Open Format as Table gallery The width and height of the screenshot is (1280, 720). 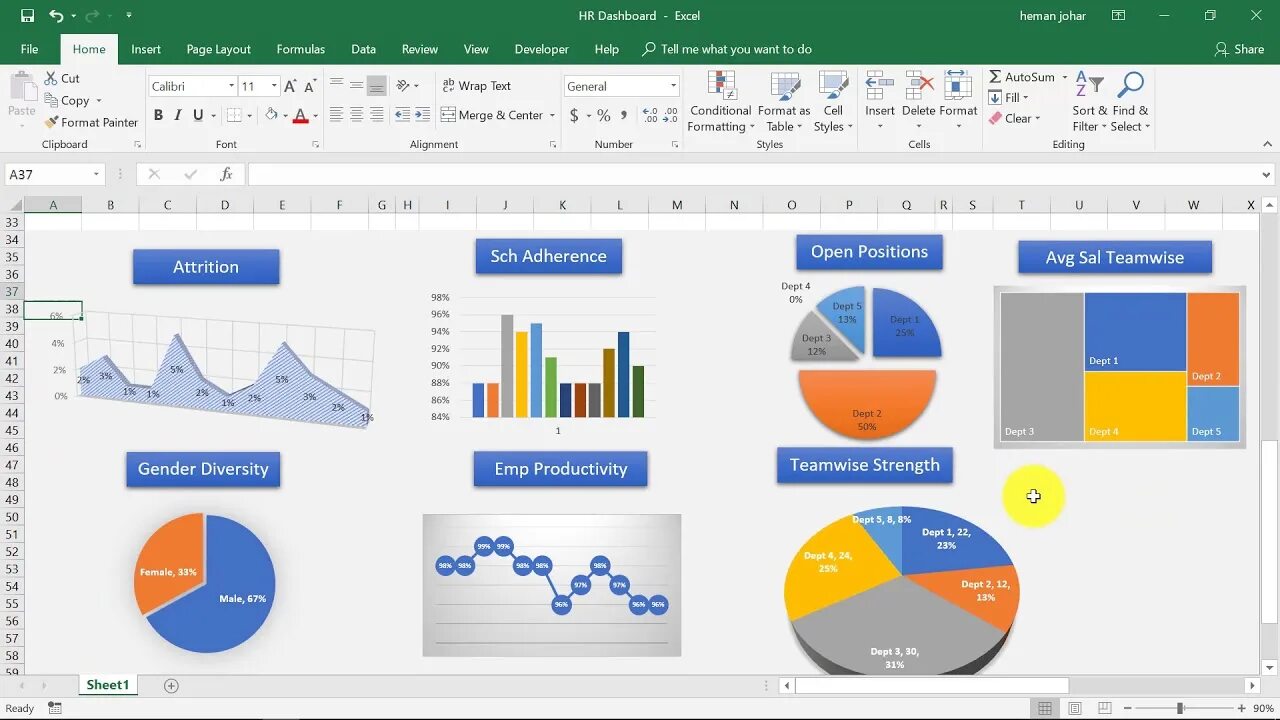click(784, 102)
